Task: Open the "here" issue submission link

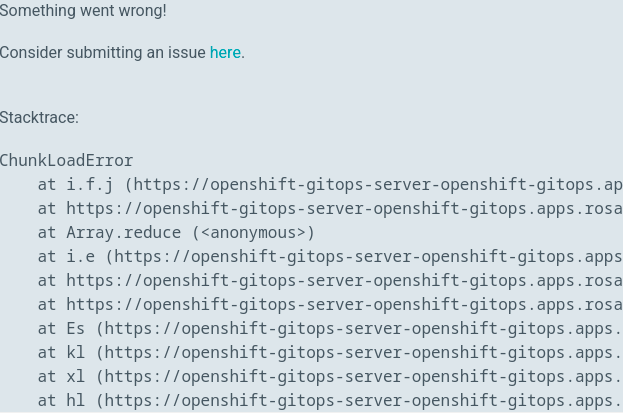Action: click(x=225, y=52)
